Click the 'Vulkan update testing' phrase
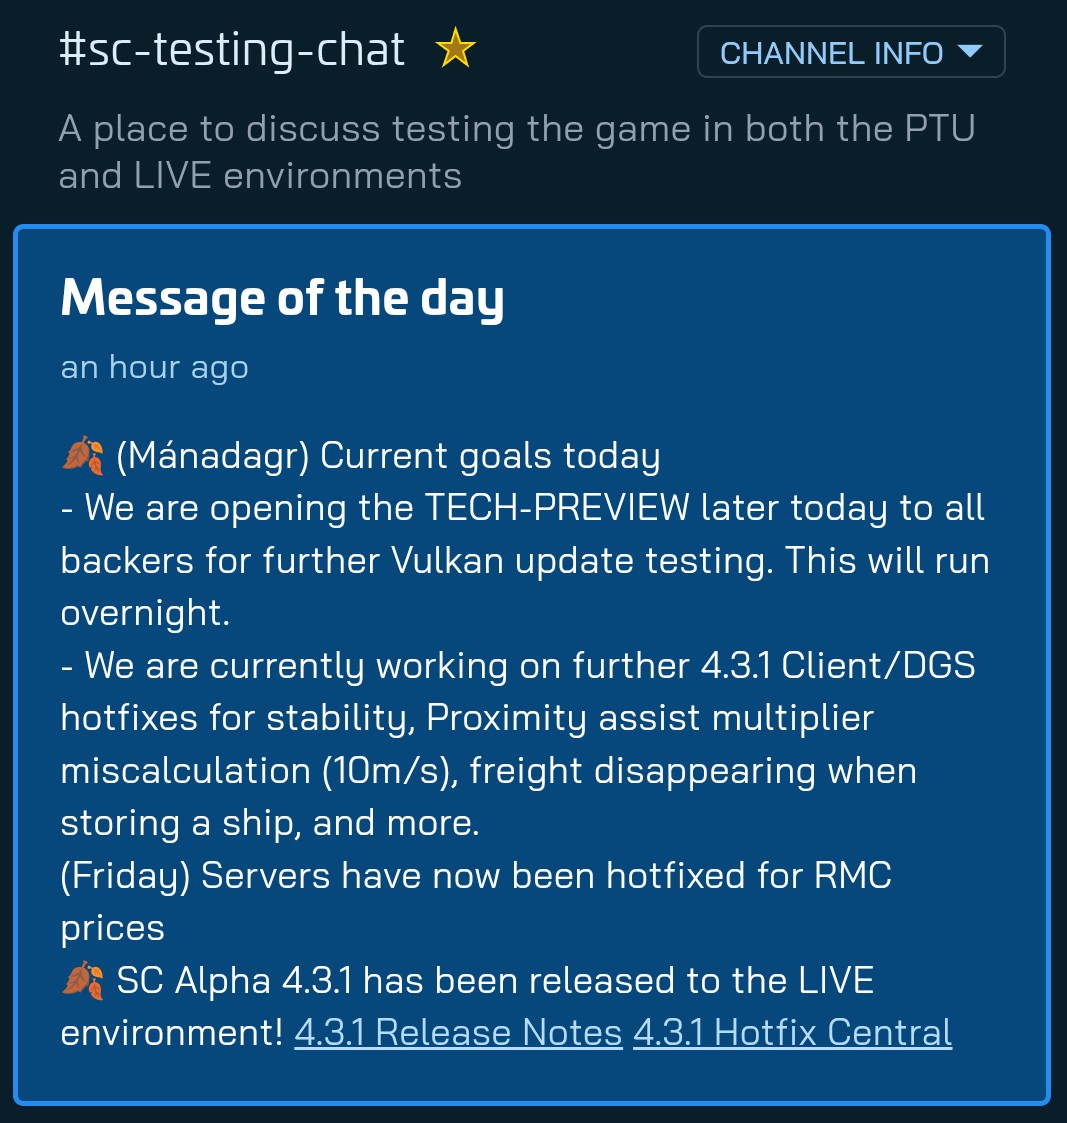The height and width of the screenshot is (1123, 1067). point(581,561)
